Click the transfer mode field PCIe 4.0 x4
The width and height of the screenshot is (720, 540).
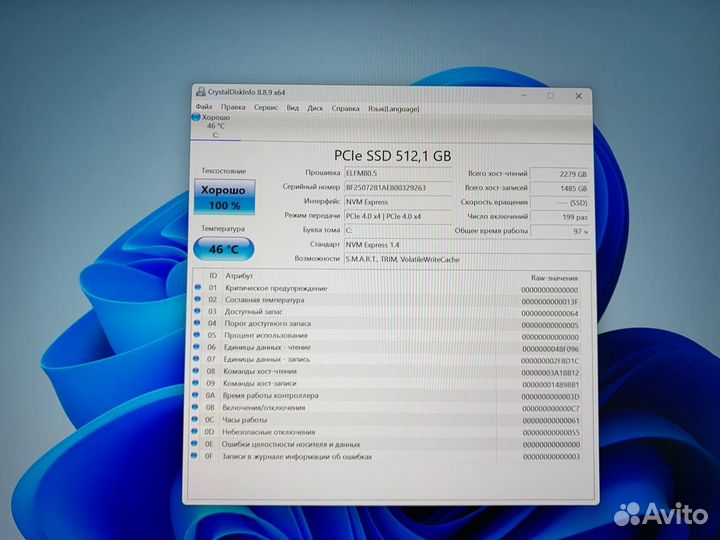pos(398,216)
